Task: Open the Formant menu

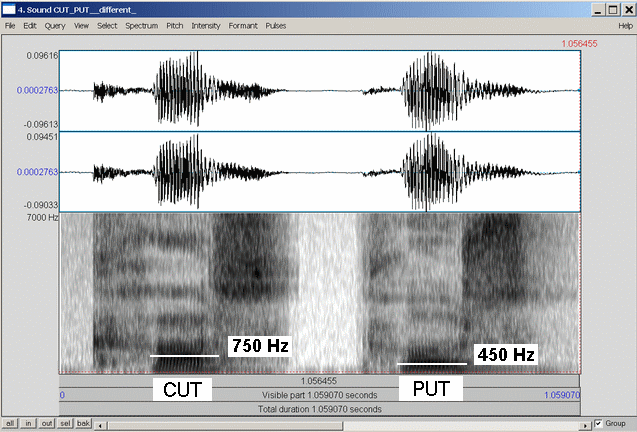Action: pyautogui.click(x=241, y=24)
